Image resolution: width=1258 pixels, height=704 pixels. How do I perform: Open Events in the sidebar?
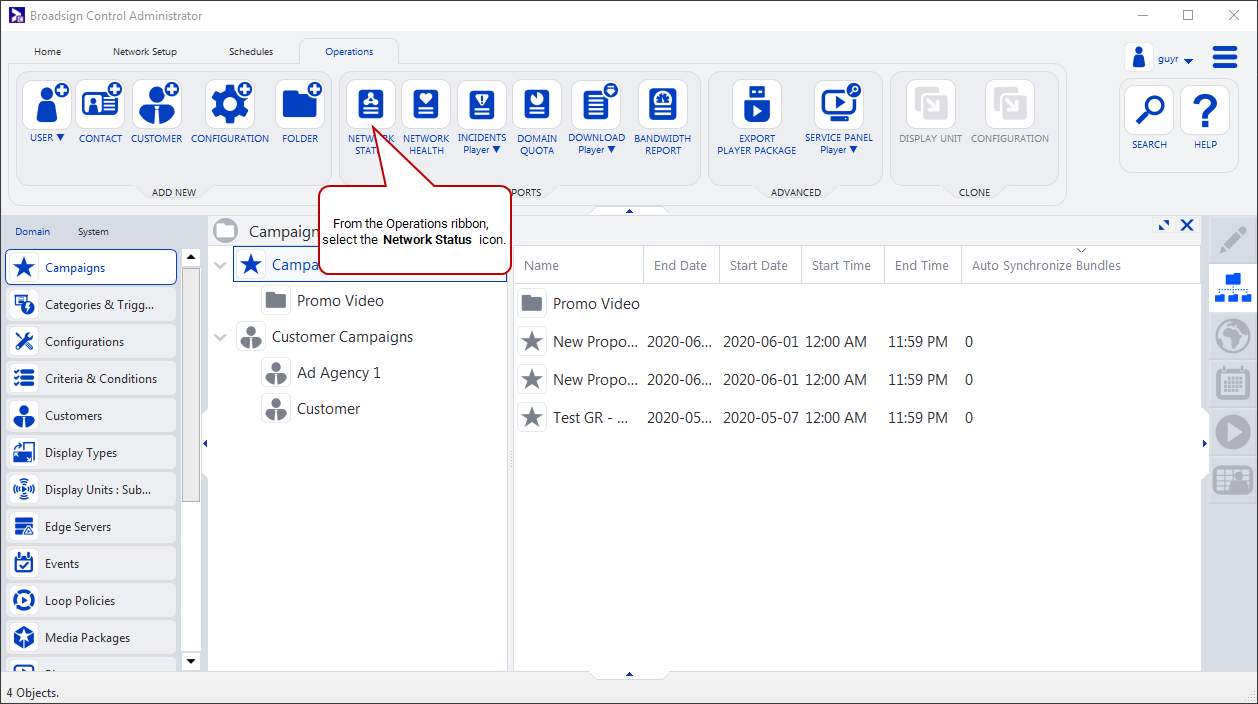(x=91, y=564)
